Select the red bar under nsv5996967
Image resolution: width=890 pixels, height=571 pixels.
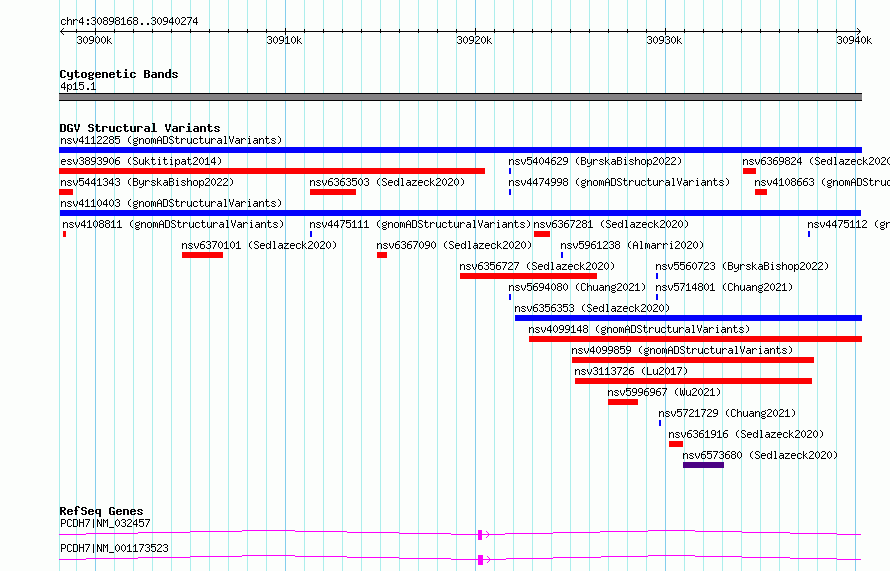pos(623,402)
